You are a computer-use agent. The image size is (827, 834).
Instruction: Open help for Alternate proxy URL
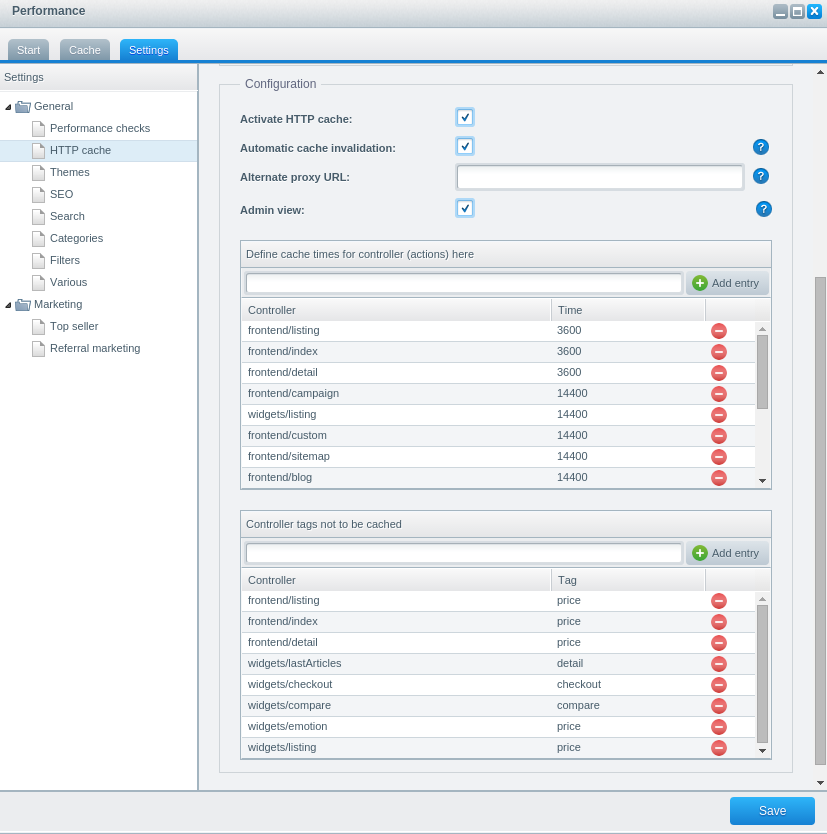[x=761, y=177]
